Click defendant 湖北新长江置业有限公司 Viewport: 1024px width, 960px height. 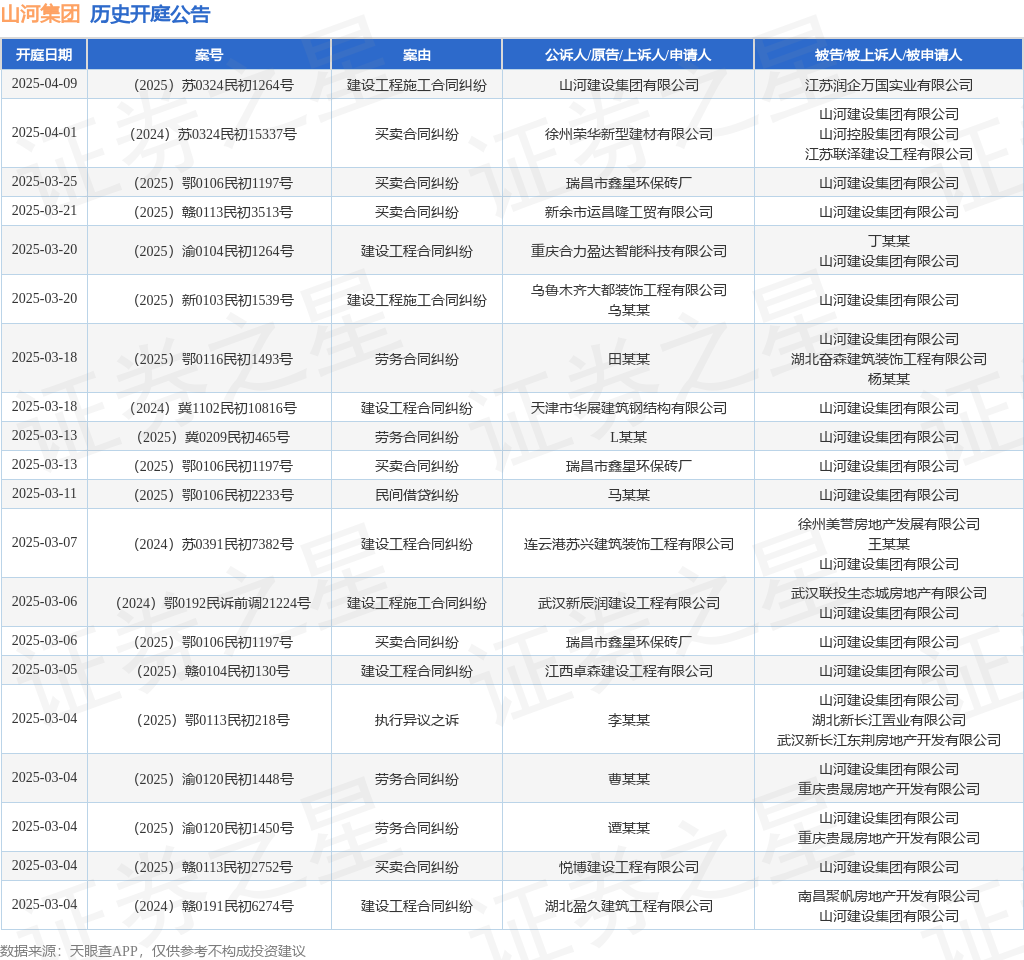pyautogui.click(x=889, y=720)
